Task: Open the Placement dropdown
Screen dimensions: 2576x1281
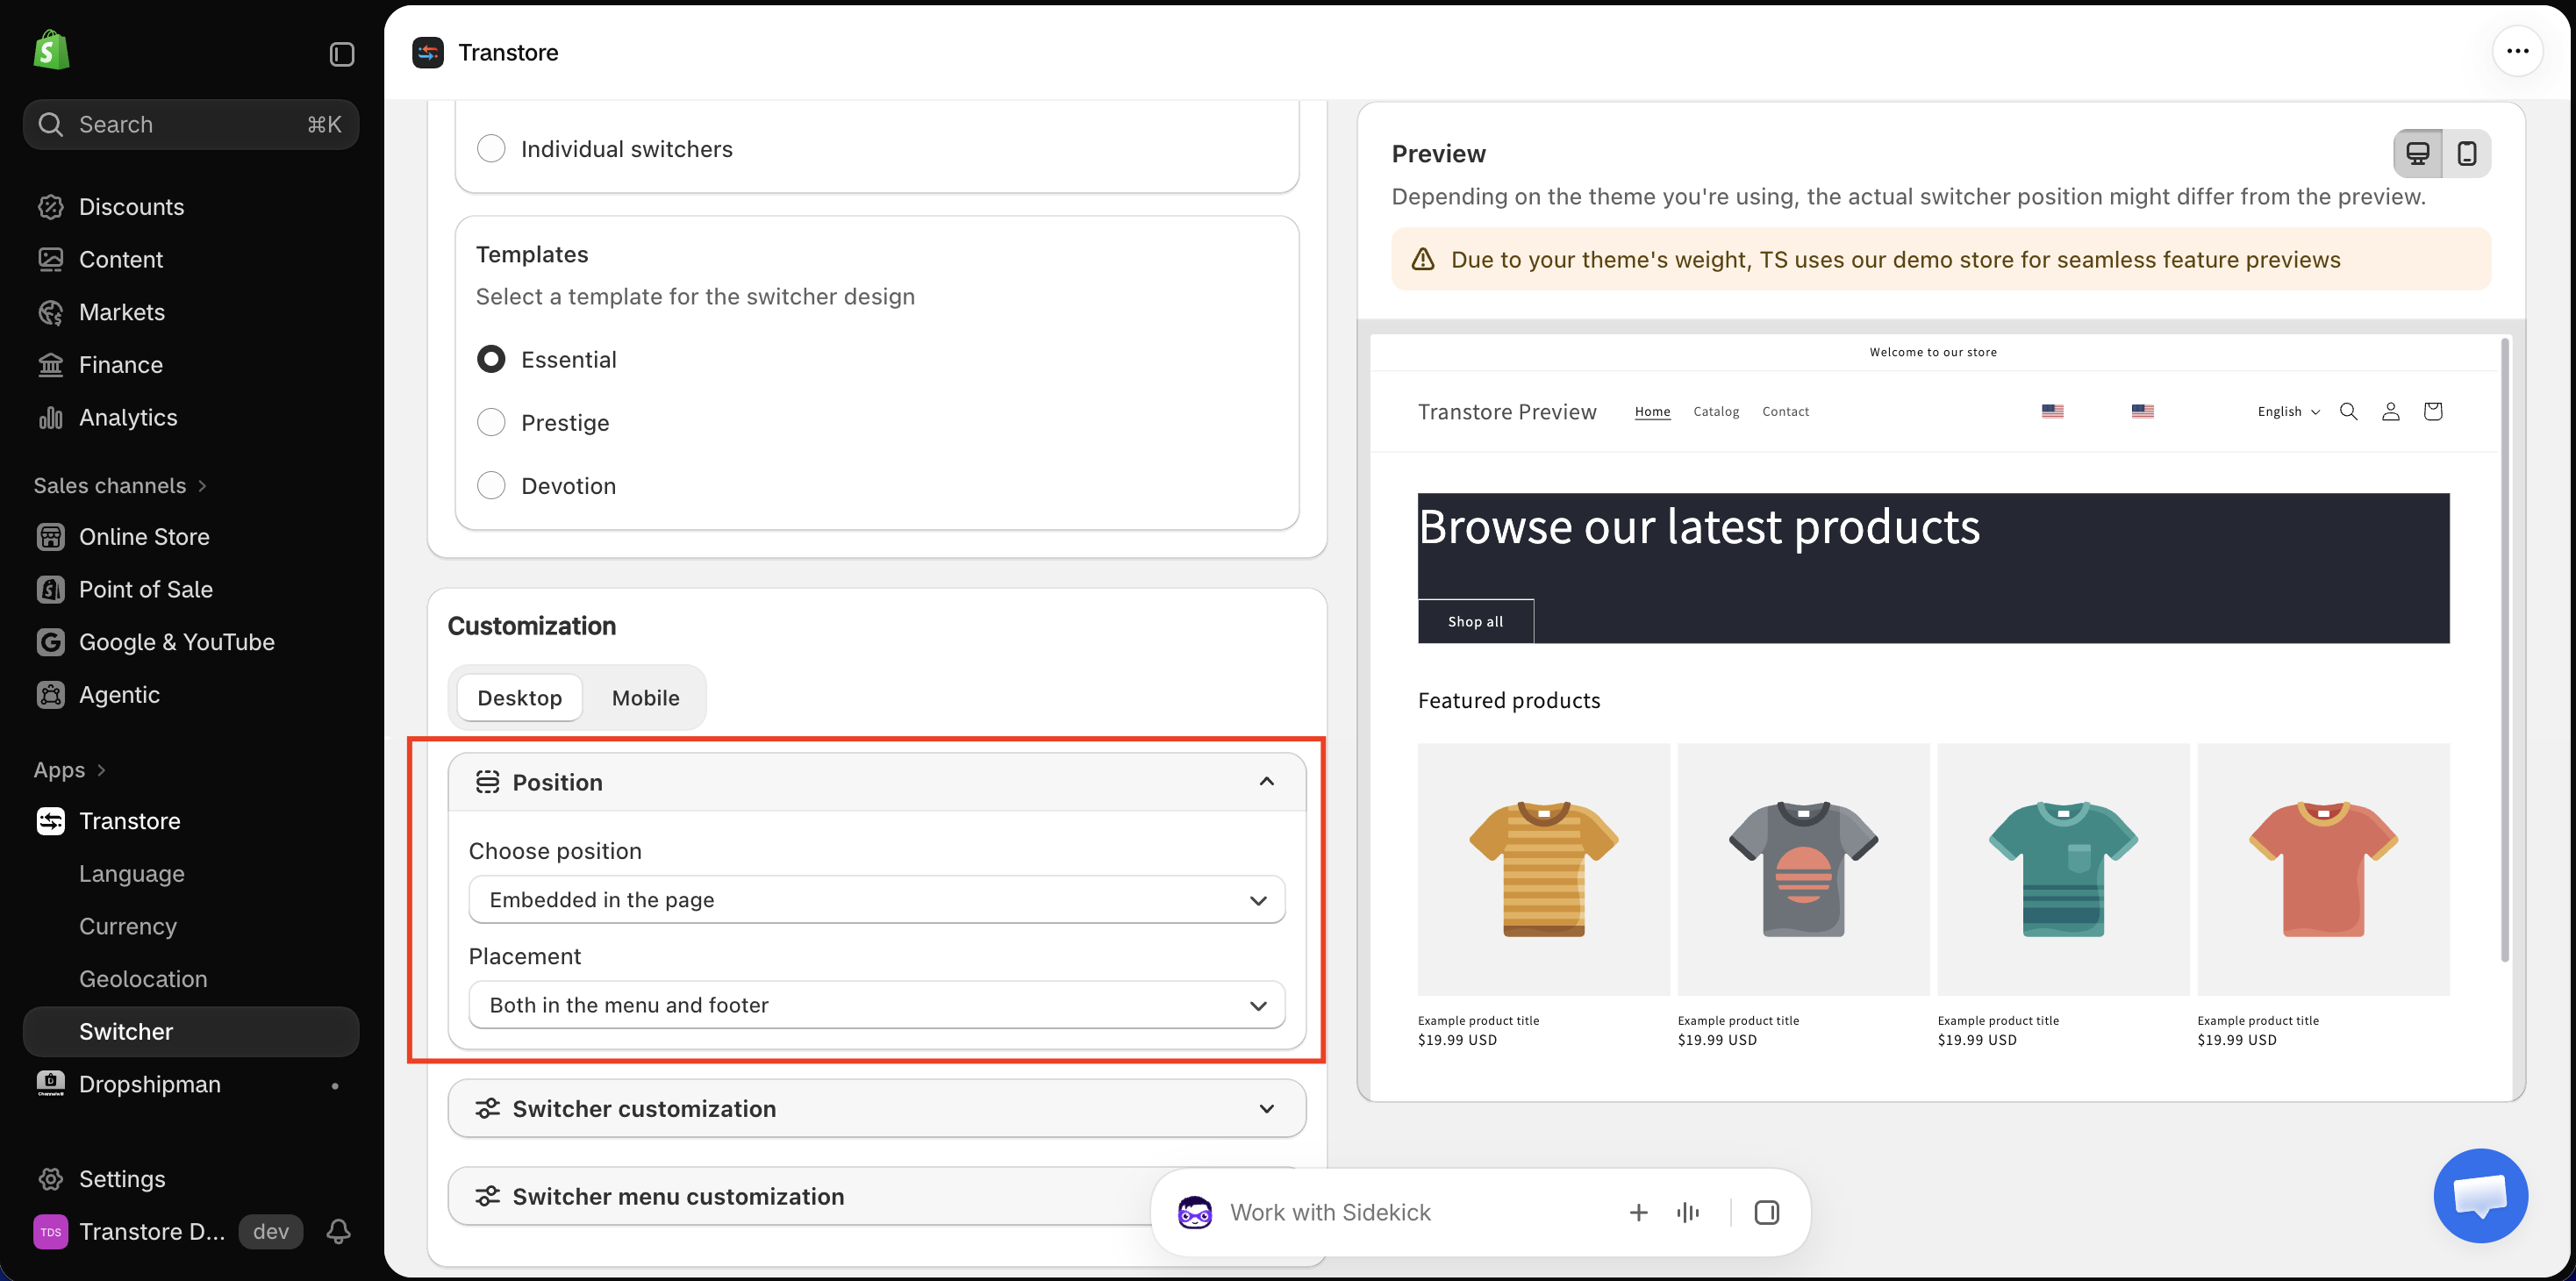Action: point(876,1004)
